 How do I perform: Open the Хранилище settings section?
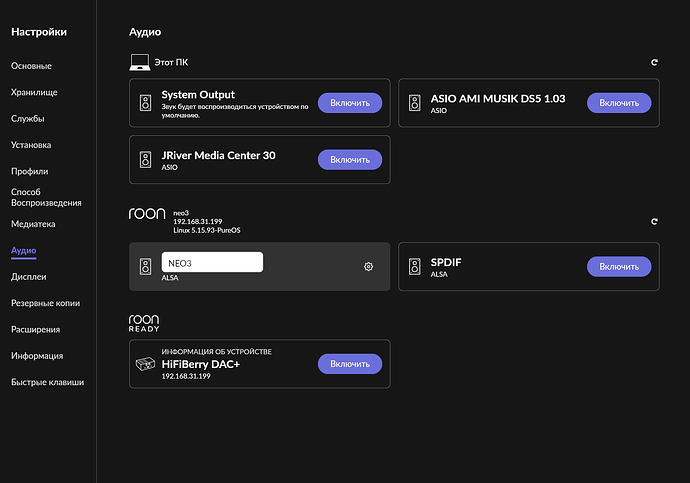click(x=34, y=92)
